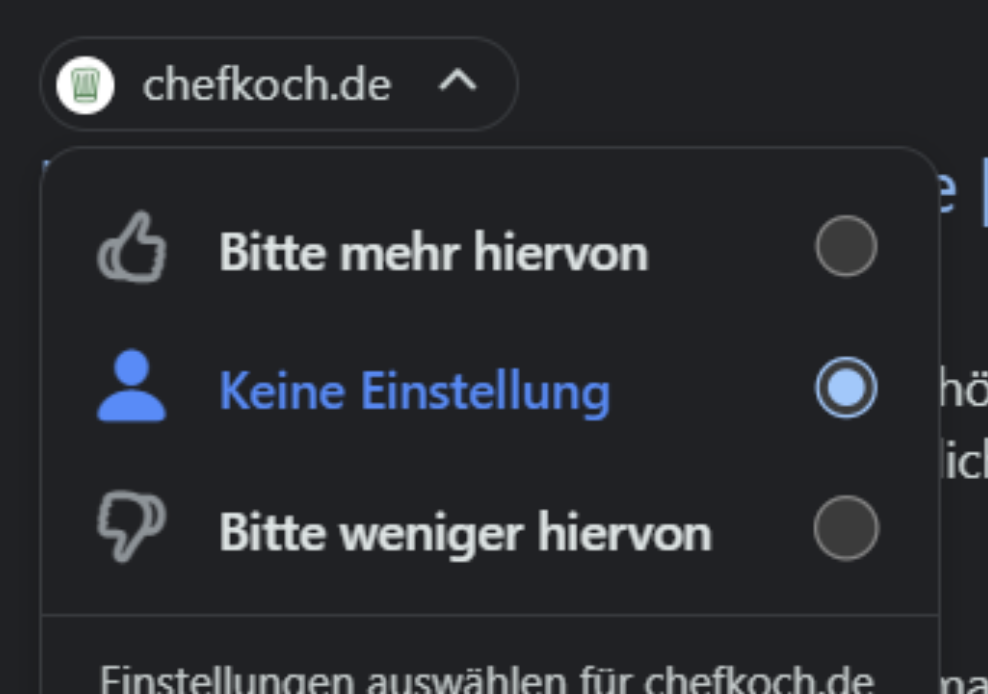988x694 pixels.
Task: Click the thumbs-up icon
Action: (x=131, y=247)
